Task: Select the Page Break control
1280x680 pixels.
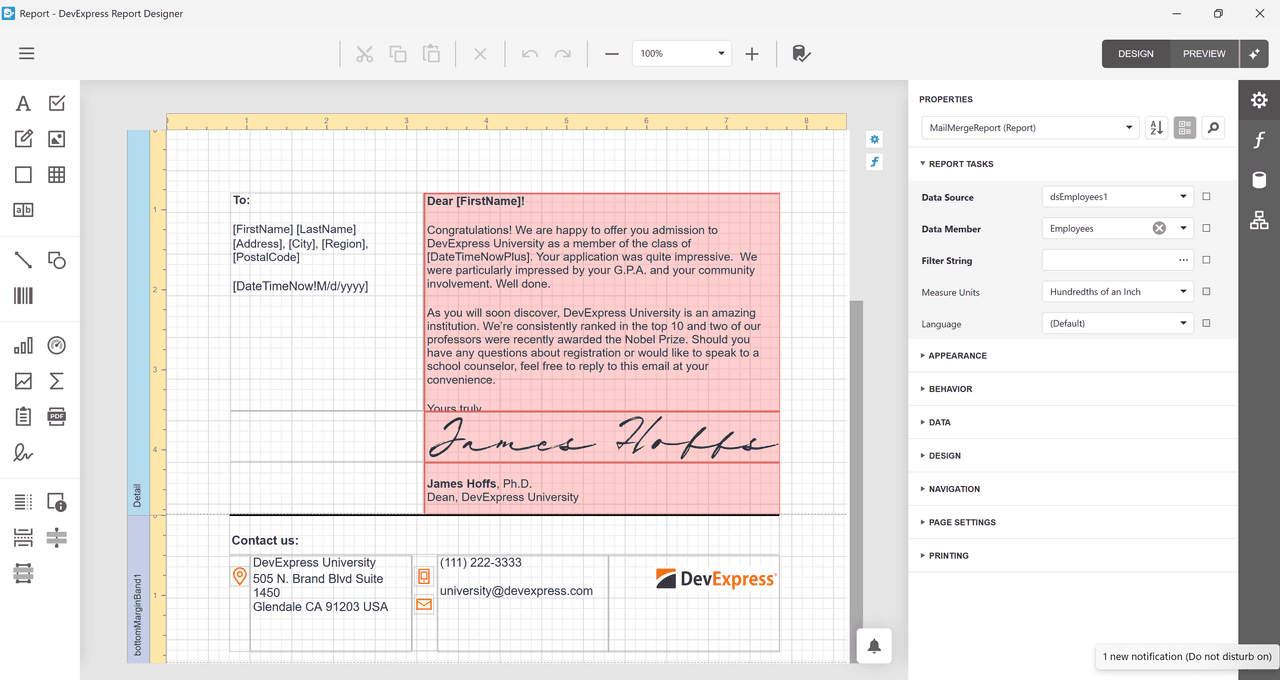Action: [x=23, y=538]
